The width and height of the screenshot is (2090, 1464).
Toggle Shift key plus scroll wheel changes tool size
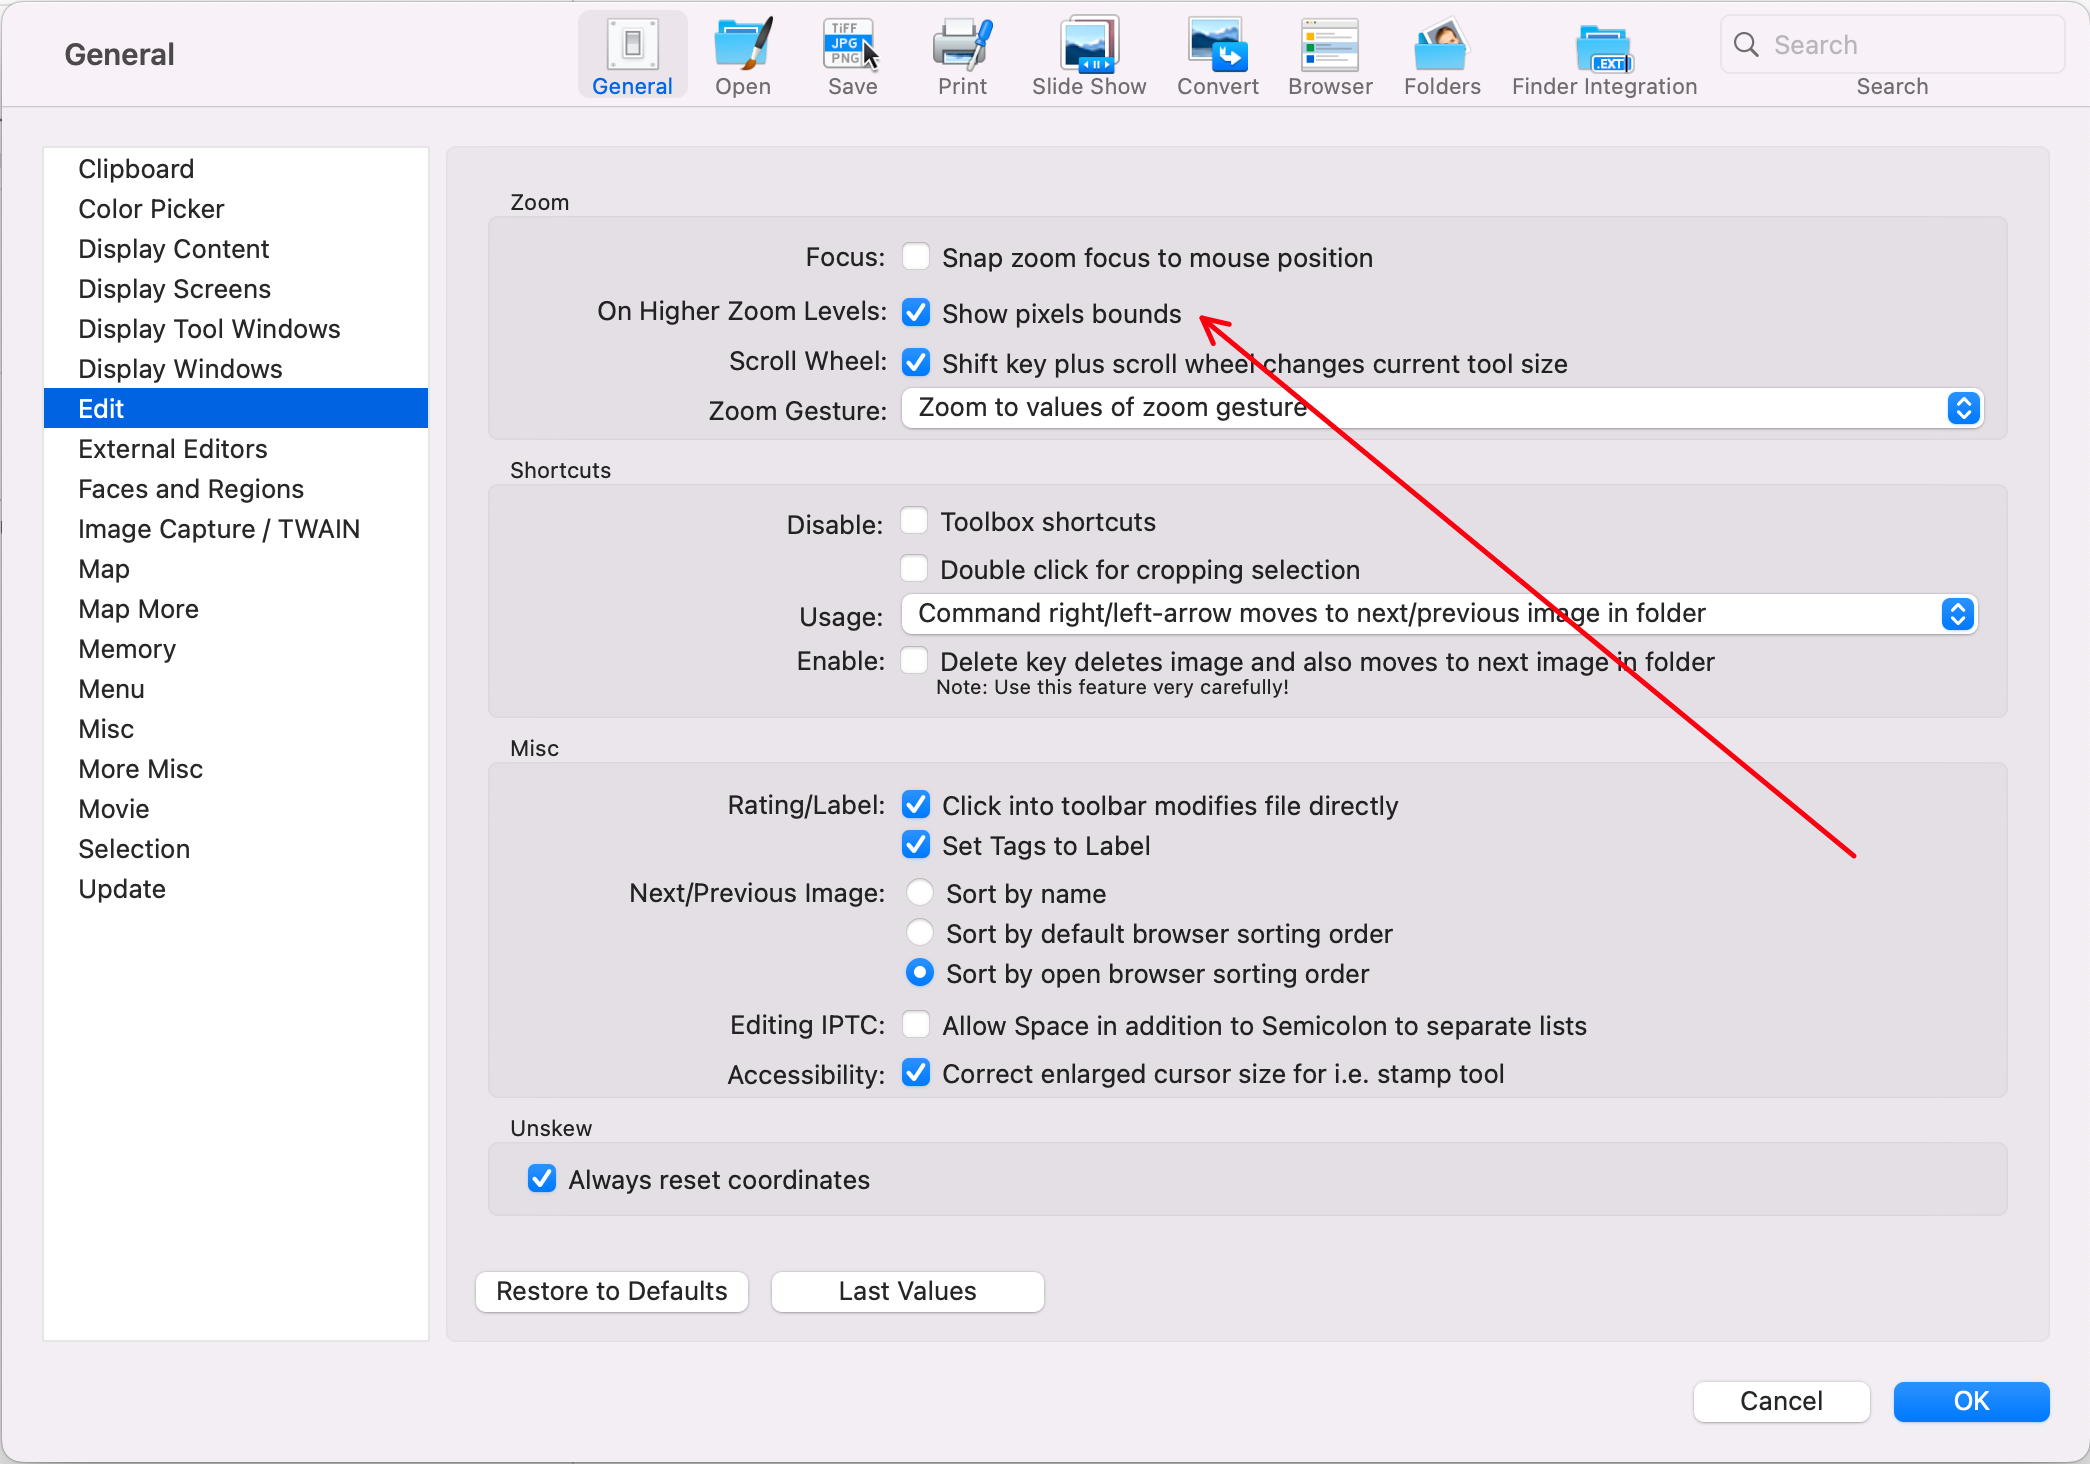[916, 364]
